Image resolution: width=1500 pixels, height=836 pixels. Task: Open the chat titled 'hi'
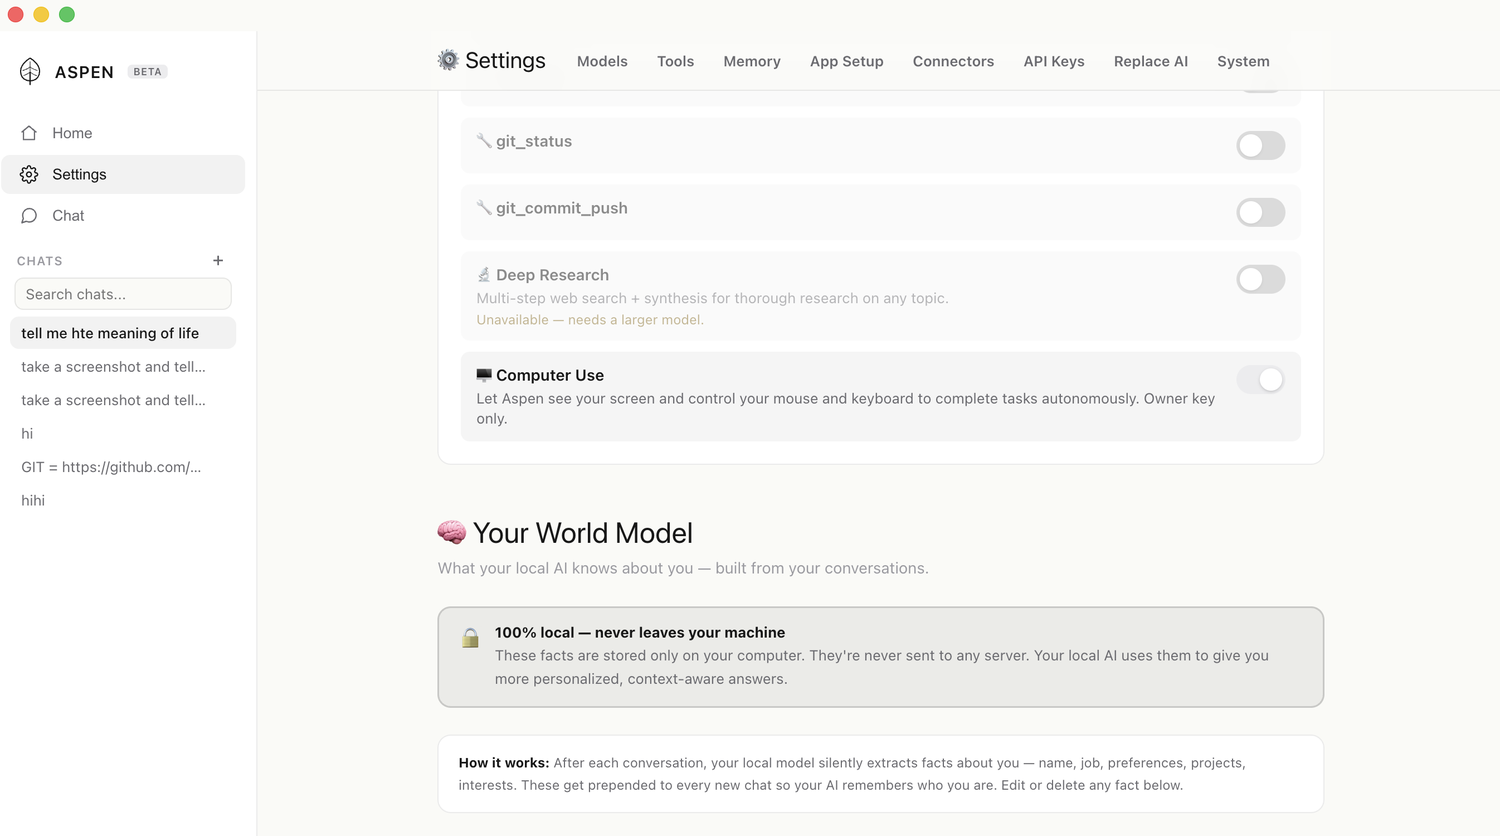tap(123, 434)
